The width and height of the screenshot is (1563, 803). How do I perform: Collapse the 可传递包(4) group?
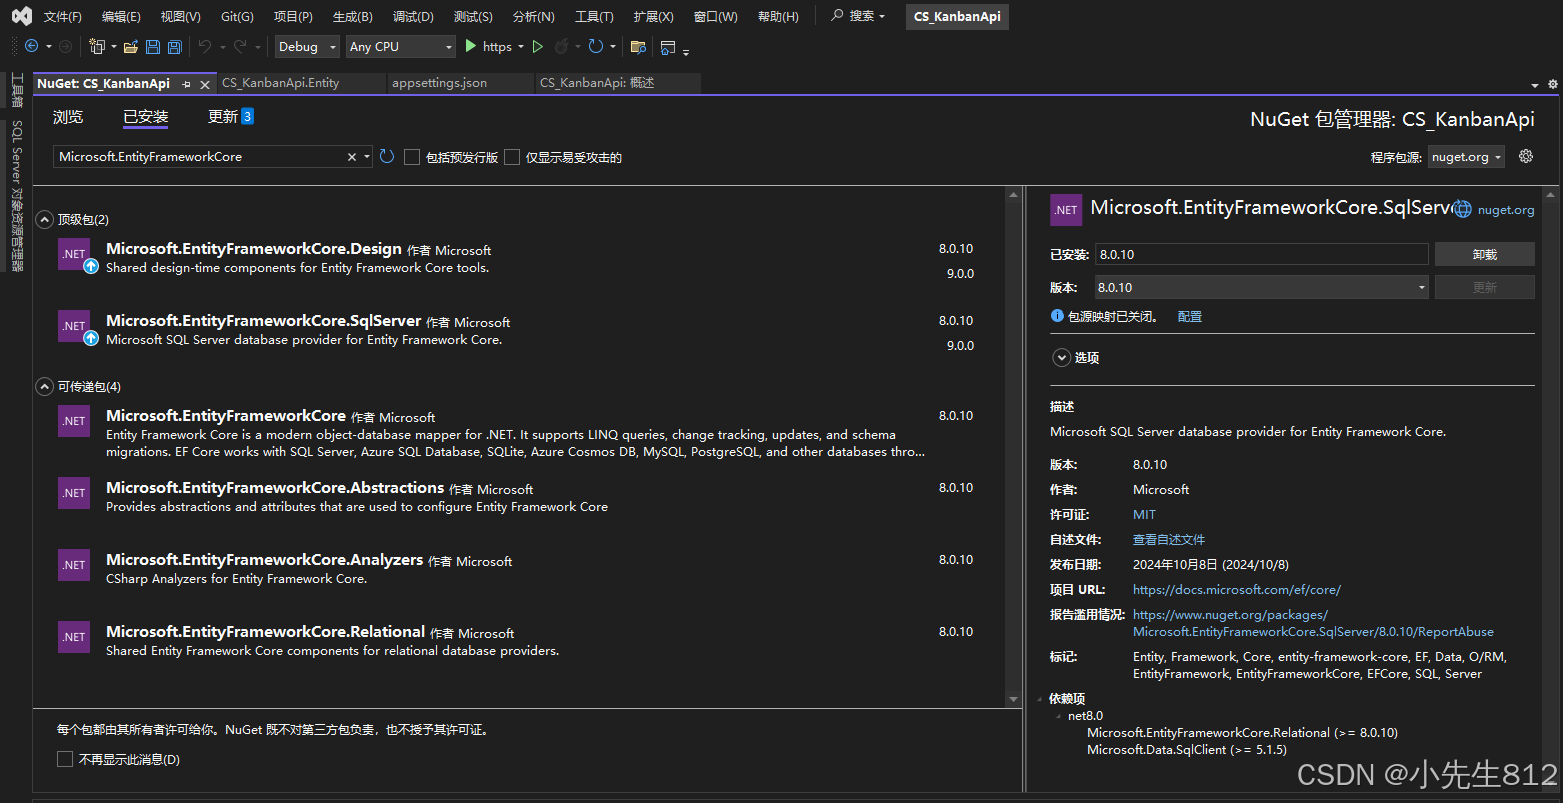44,386
